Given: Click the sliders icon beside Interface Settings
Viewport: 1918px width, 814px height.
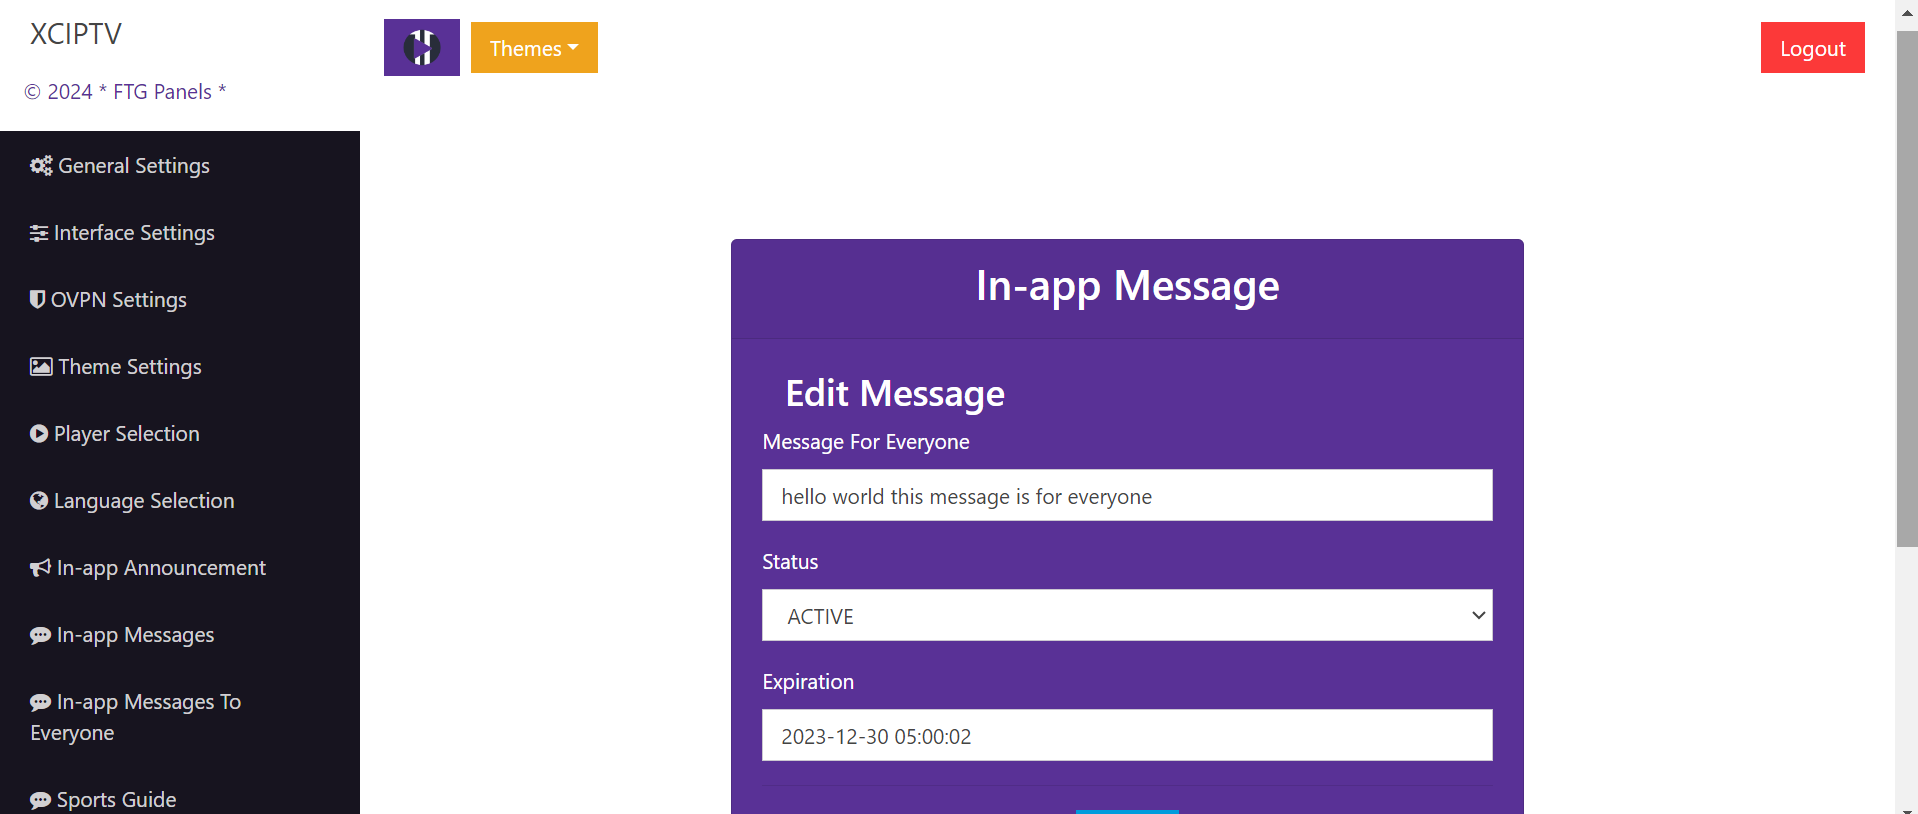Looking at the screenshot, I should tap(39, 233).
